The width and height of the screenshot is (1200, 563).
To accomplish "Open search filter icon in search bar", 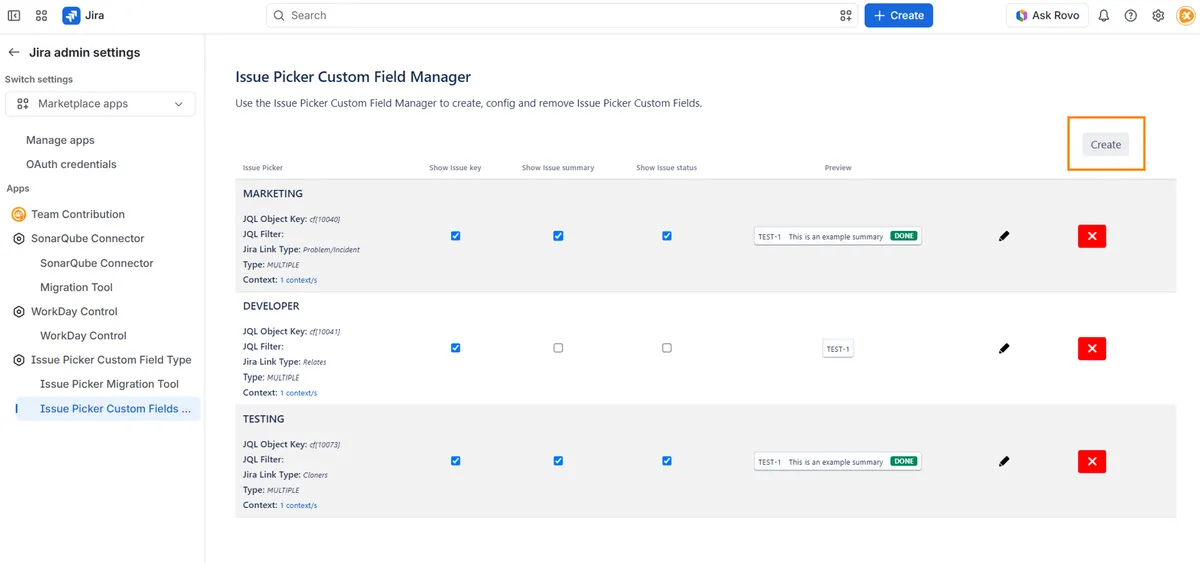I will pyautogui.click(x=846, y=16).
